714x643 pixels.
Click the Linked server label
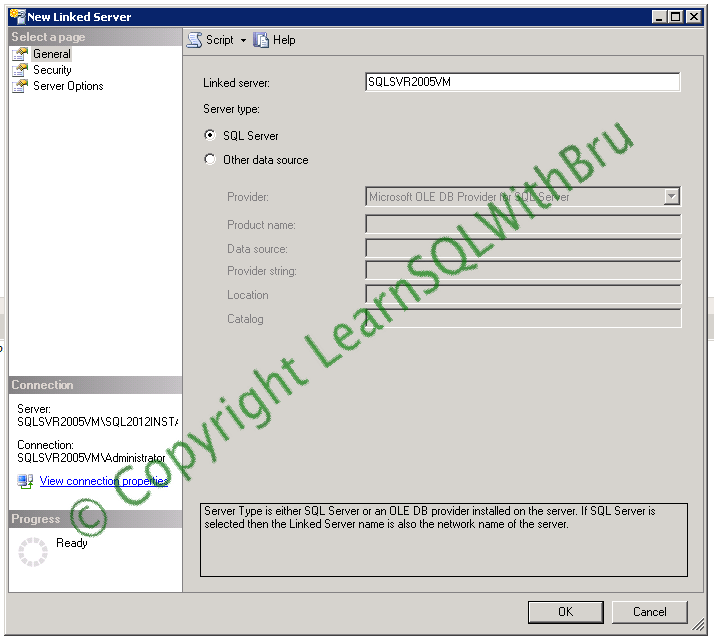(236, 83)
